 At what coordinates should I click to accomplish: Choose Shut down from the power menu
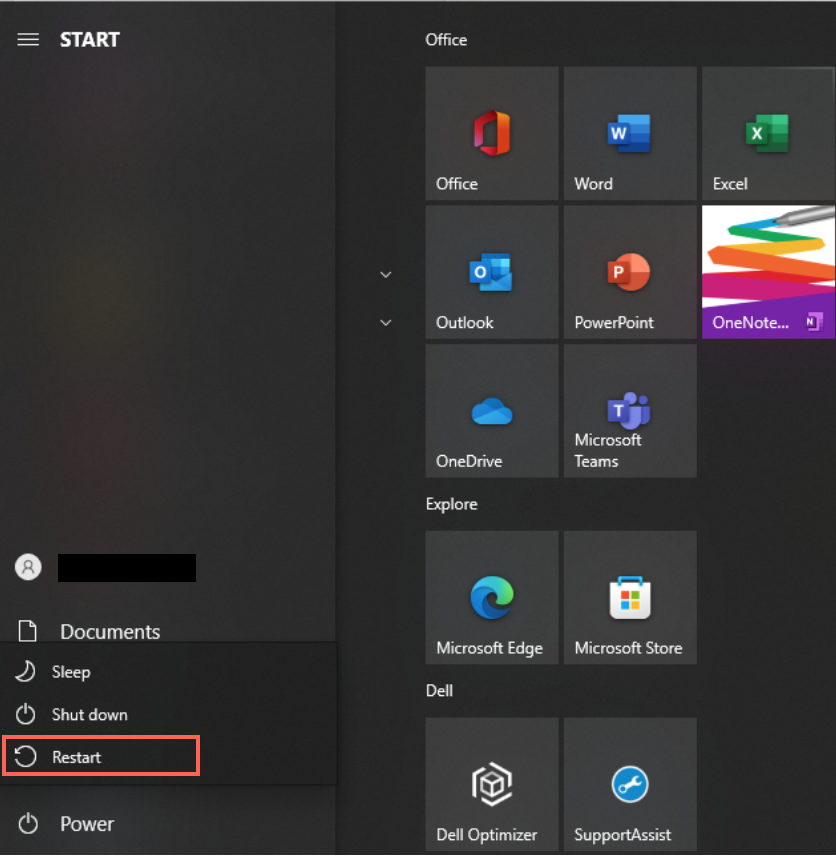click(168, 714)
